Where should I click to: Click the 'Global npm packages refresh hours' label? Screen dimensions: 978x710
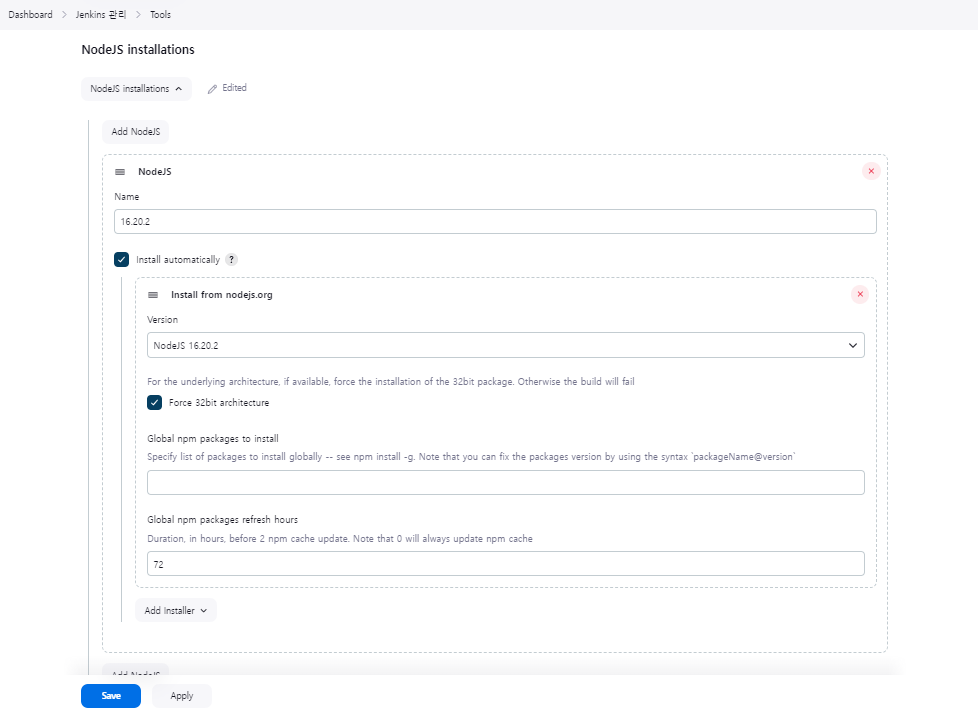tap(222, 520)
